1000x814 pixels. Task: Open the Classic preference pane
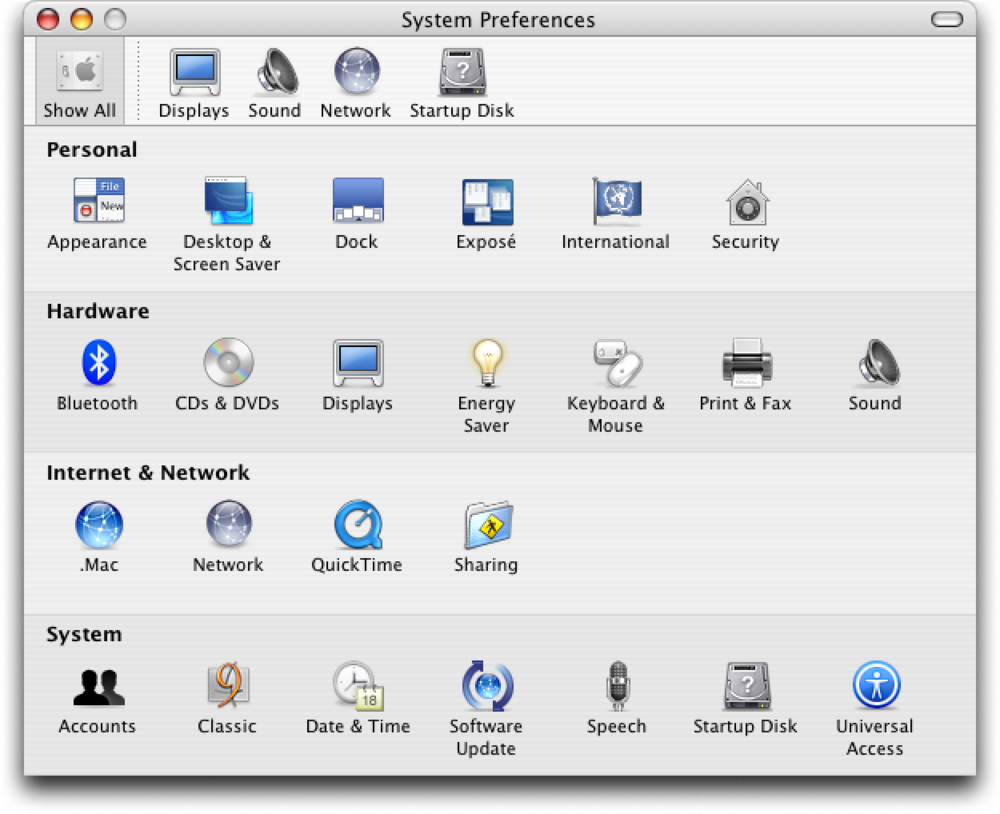[228, 699]
